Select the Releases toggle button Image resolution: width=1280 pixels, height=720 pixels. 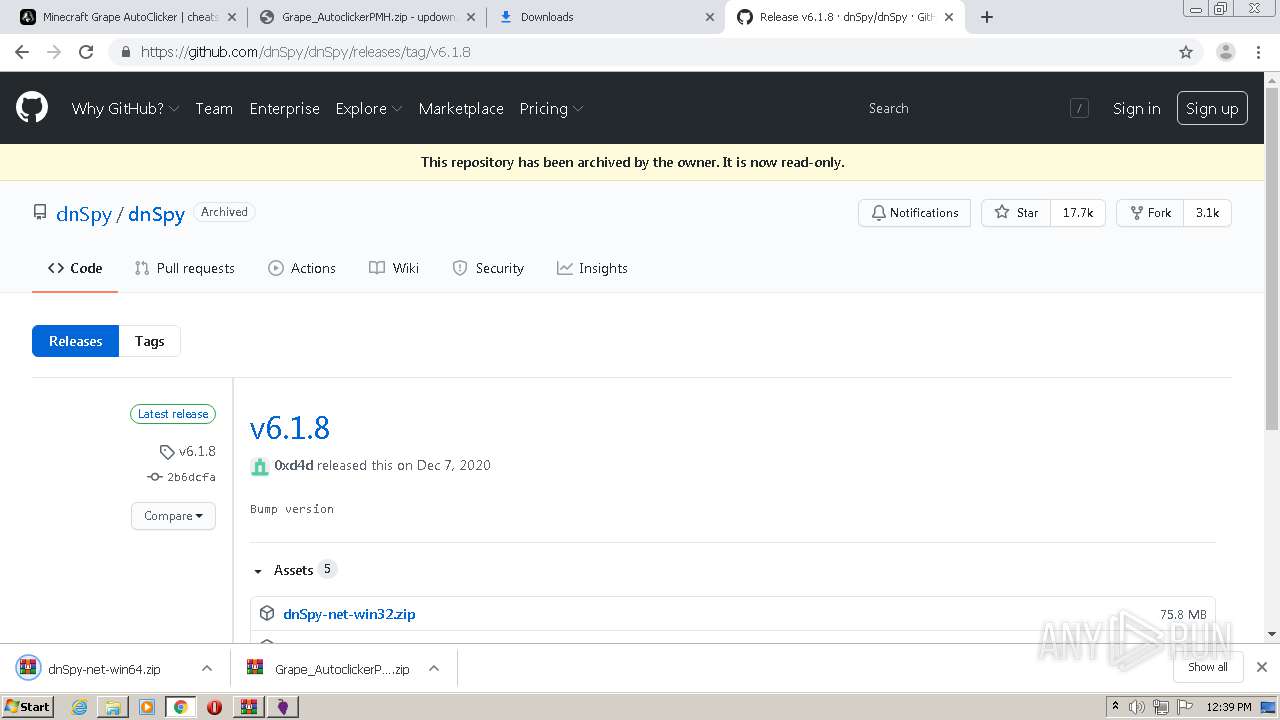[x=75, y=341]
